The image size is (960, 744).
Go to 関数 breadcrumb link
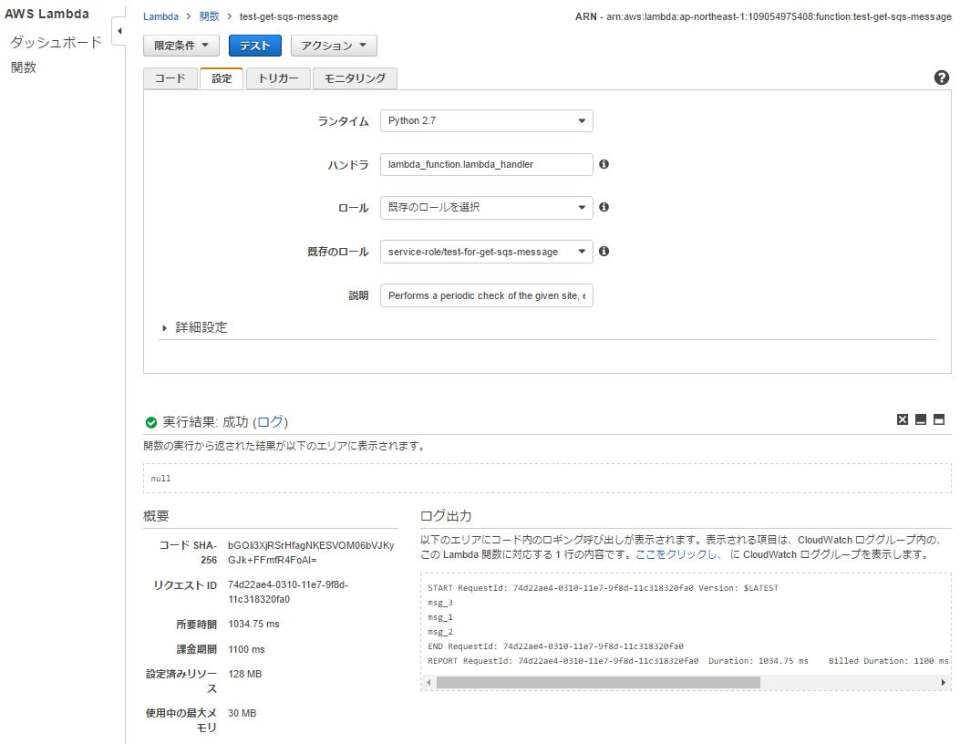point(209,17)
